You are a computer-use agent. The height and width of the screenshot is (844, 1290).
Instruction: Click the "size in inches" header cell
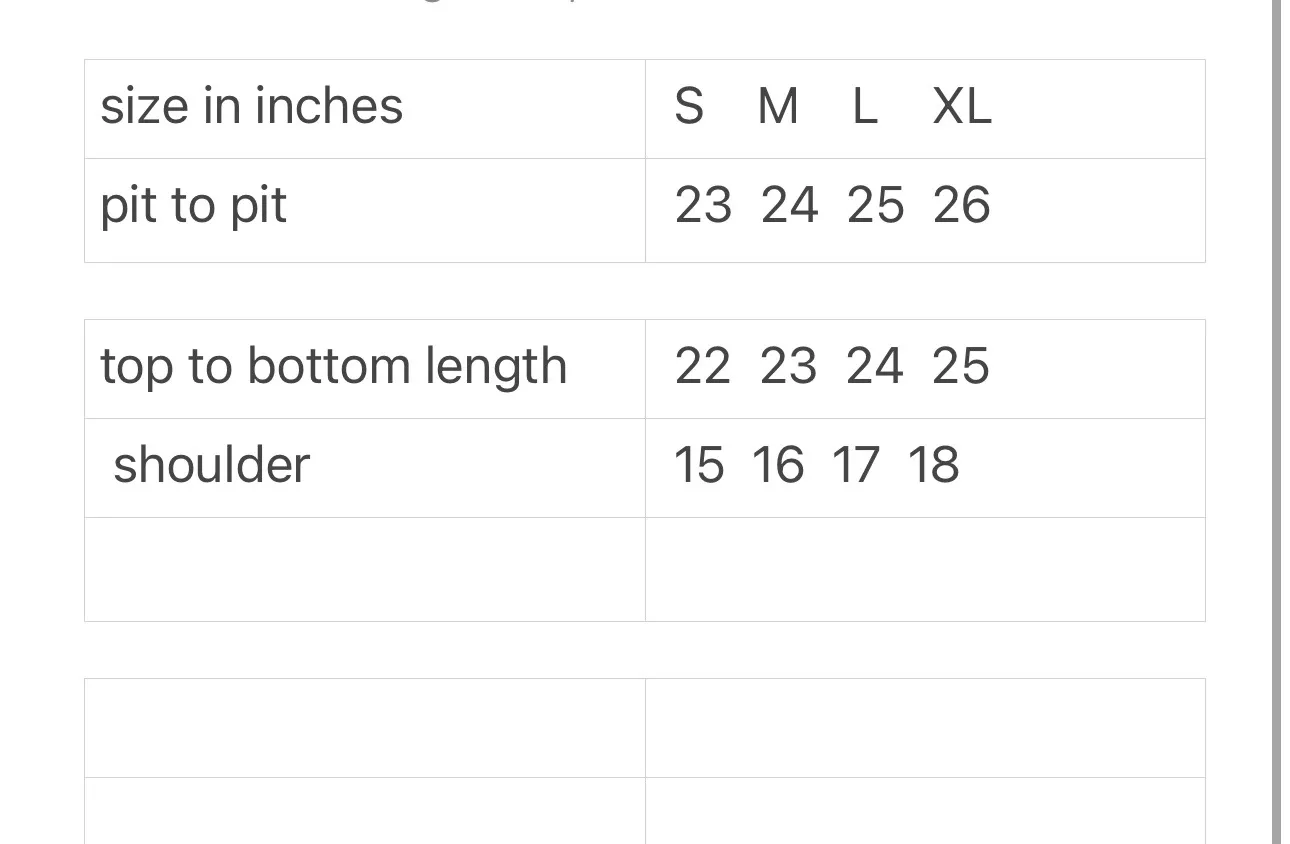point(252,107)
